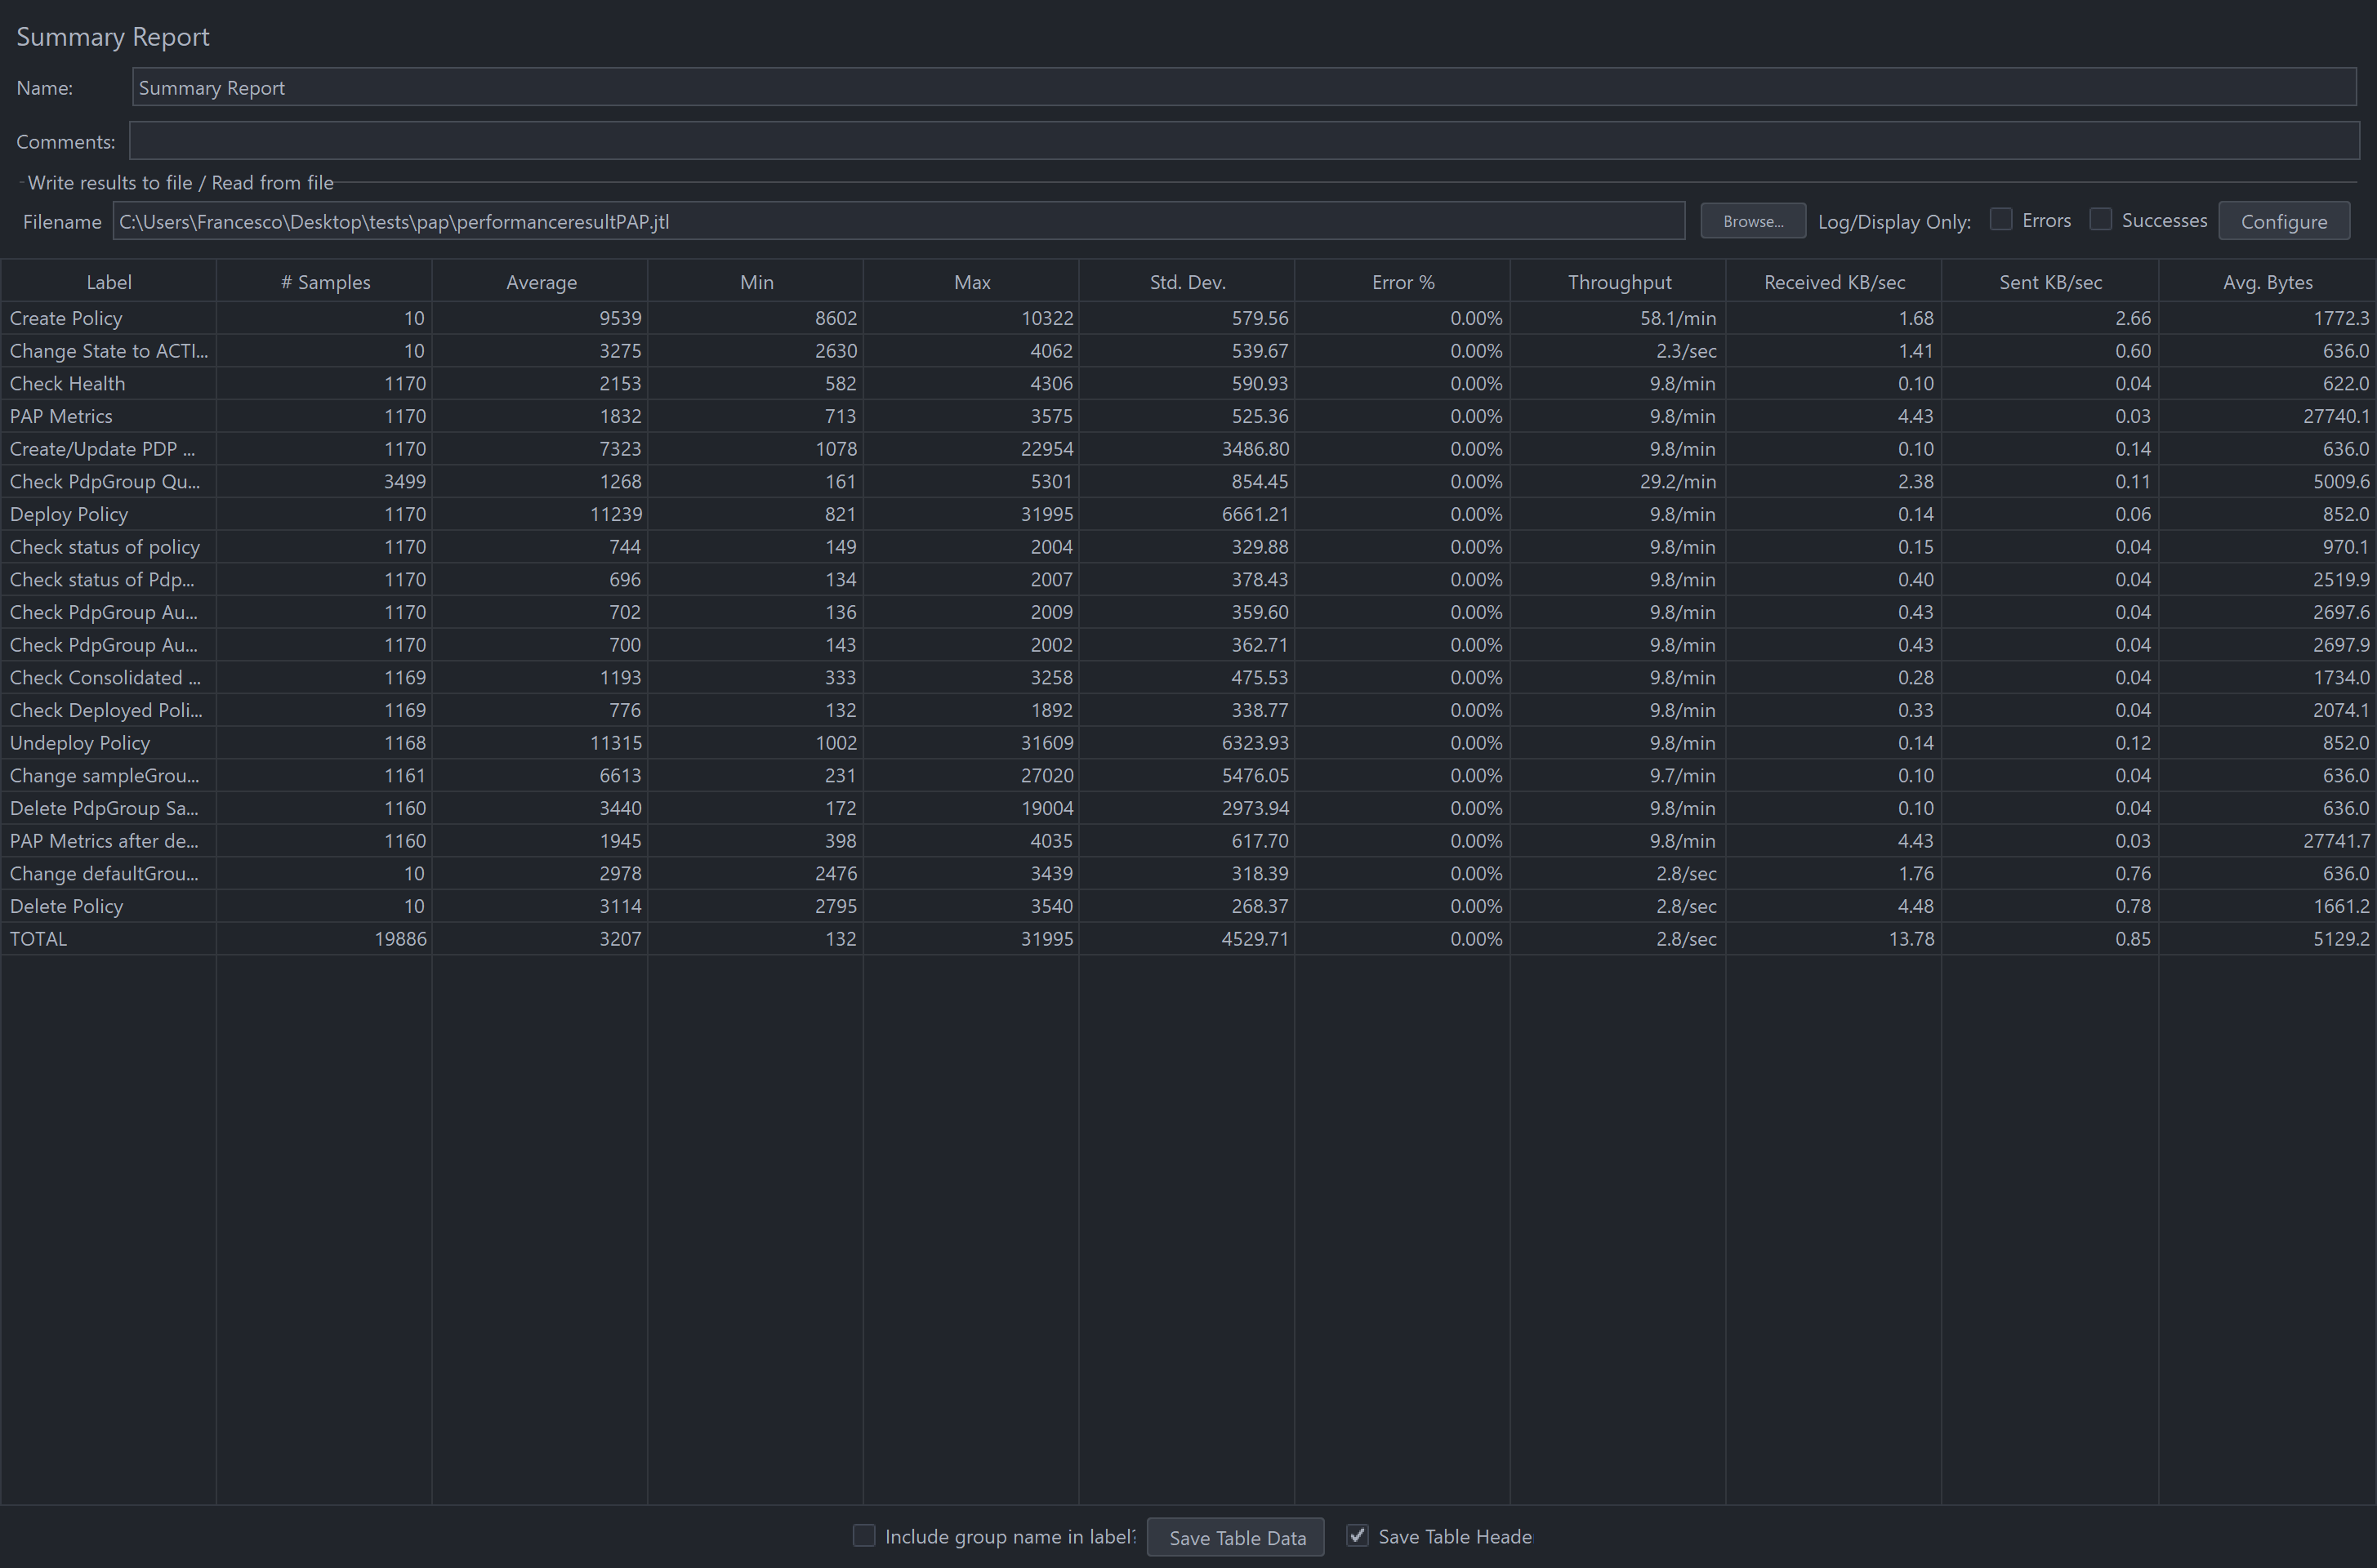The width and height of the screenshot is (2377, 1568).
Task: Click the 2.66 sent KB/sec cell
Action: [2050, 318]
